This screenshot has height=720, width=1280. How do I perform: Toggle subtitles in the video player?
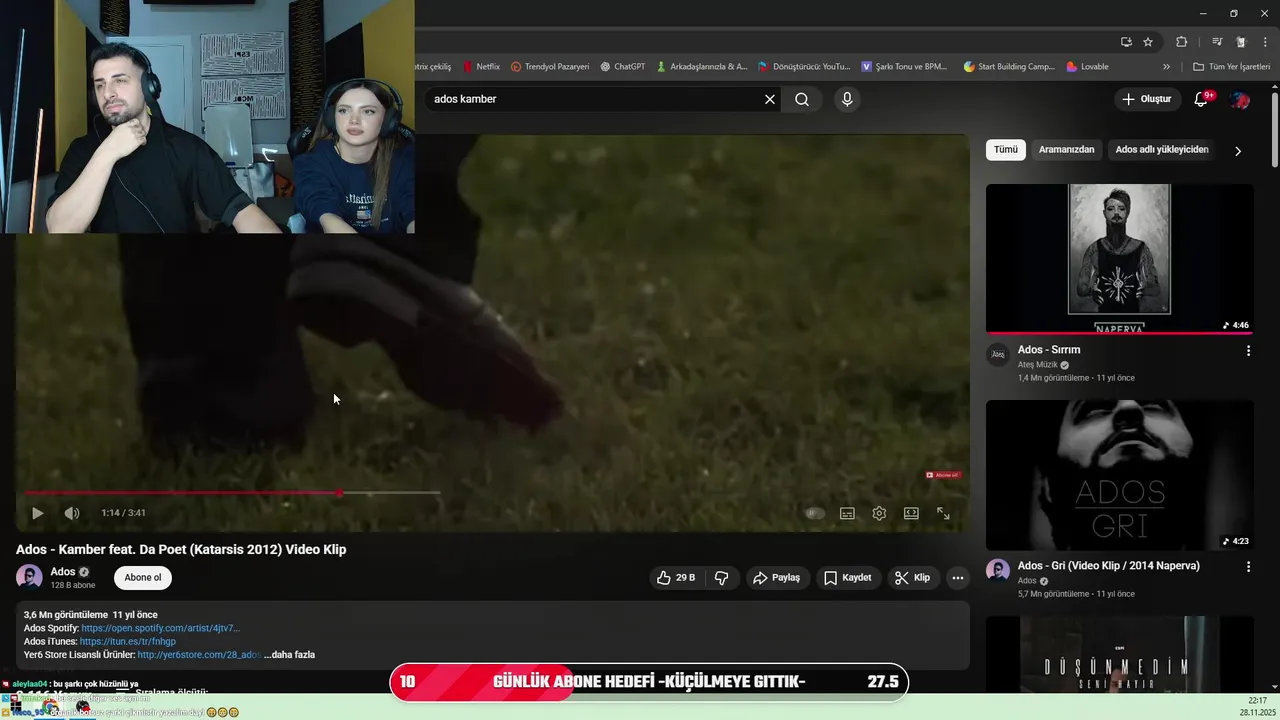point(847,513)
